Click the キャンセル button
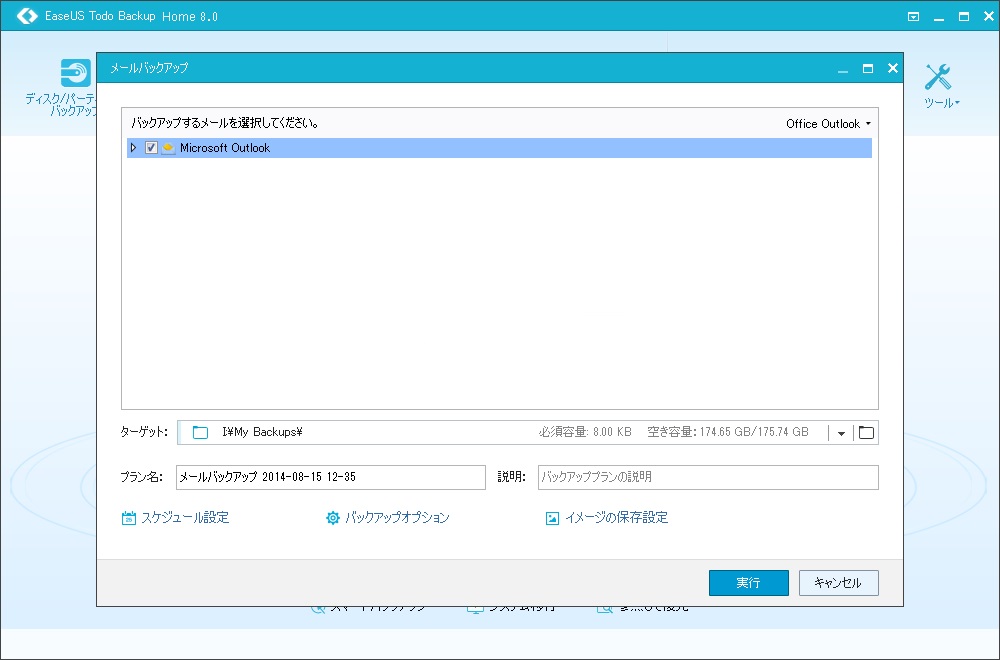The width and height of the screenshot is (1000, 660). pos(839,583)
